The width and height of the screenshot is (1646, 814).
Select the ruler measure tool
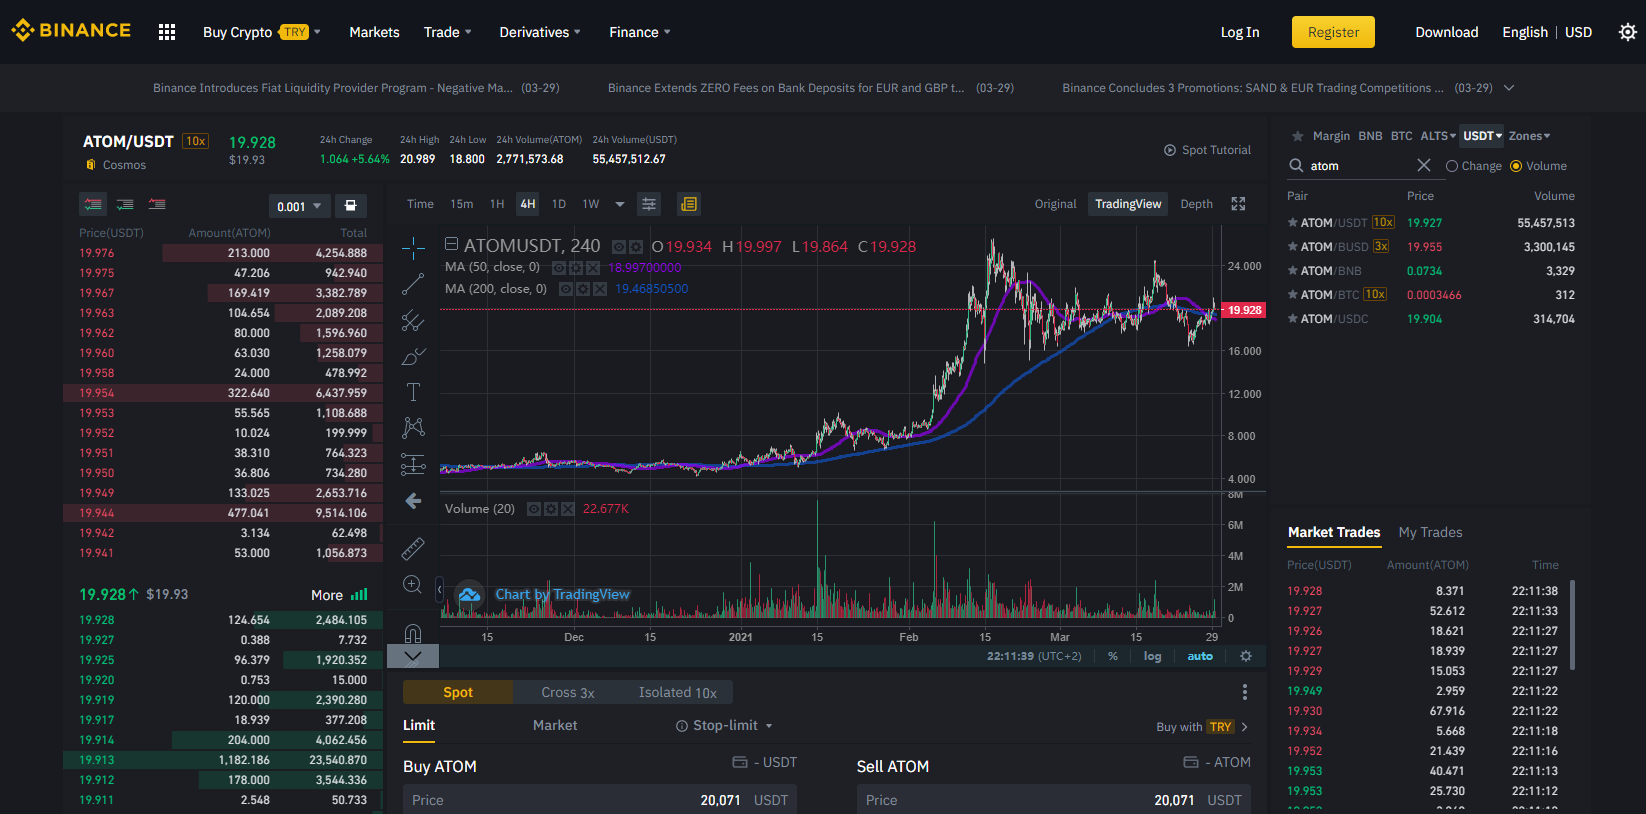[x=413, y=548]
